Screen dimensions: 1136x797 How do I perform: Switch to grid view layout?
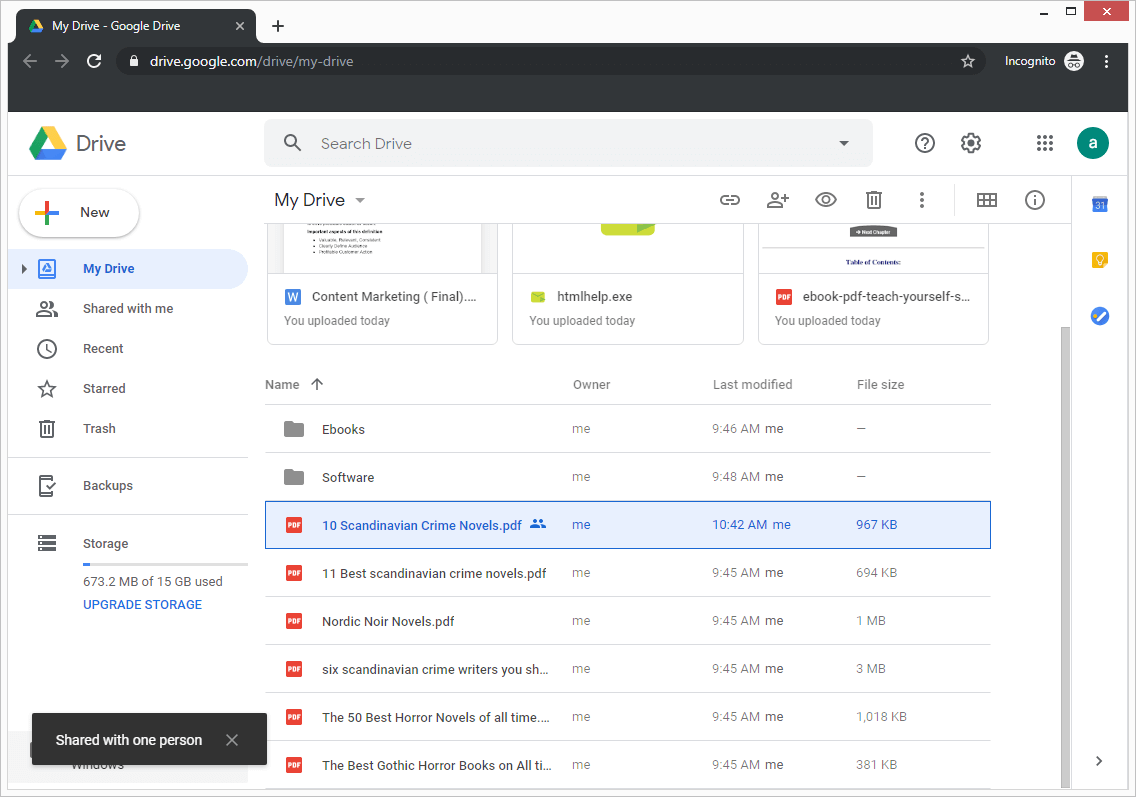pyautogui.click(x=987, y=200)
